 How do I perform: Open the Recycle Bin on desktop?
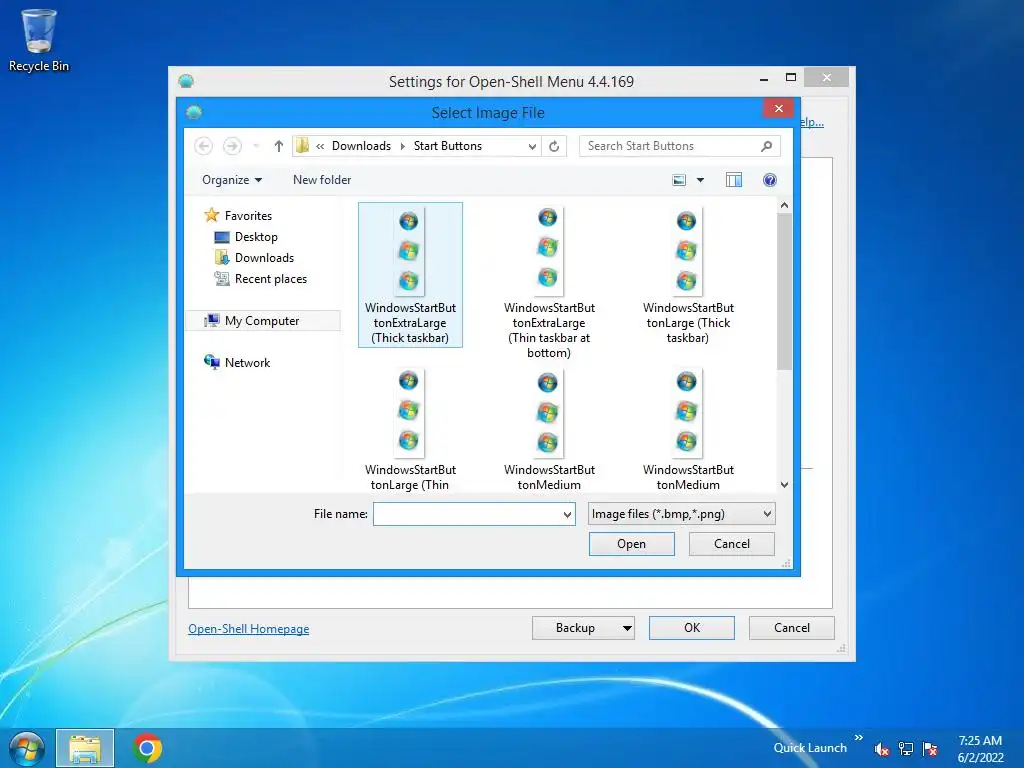[x=39, y=40]
